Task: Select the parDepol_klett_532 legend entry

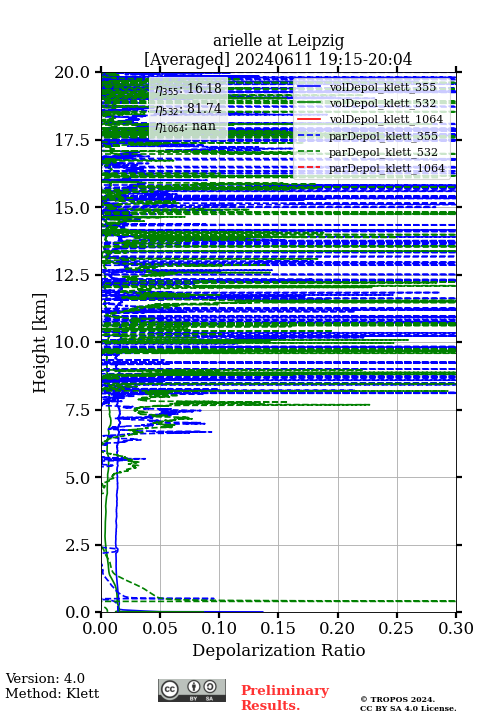Action: [372, 152]
